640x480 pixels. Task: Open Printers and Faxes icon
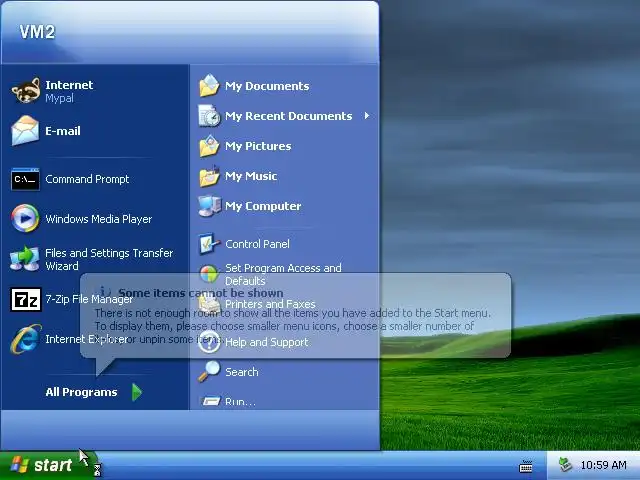209,304
